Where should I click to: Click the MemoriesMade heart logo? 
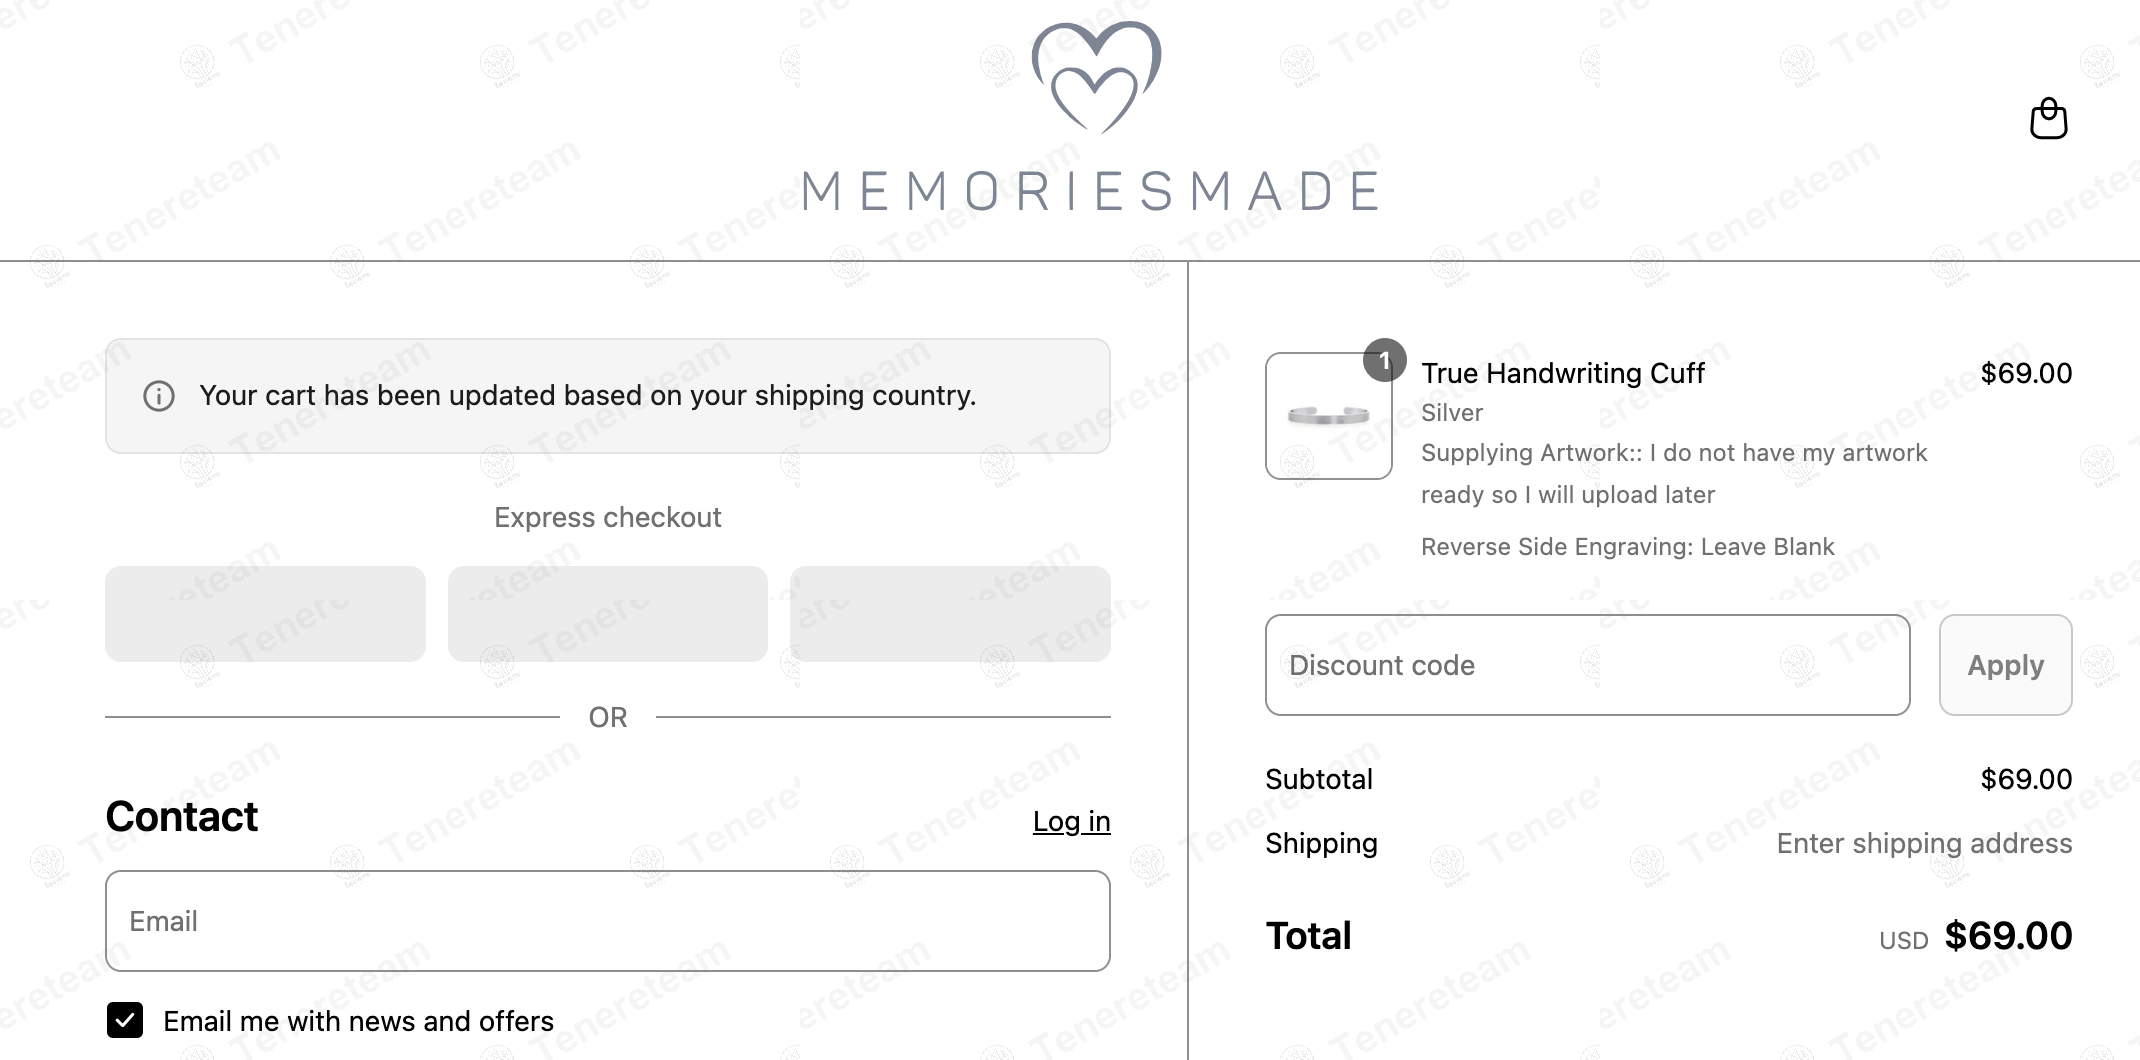click(1096, 78)
